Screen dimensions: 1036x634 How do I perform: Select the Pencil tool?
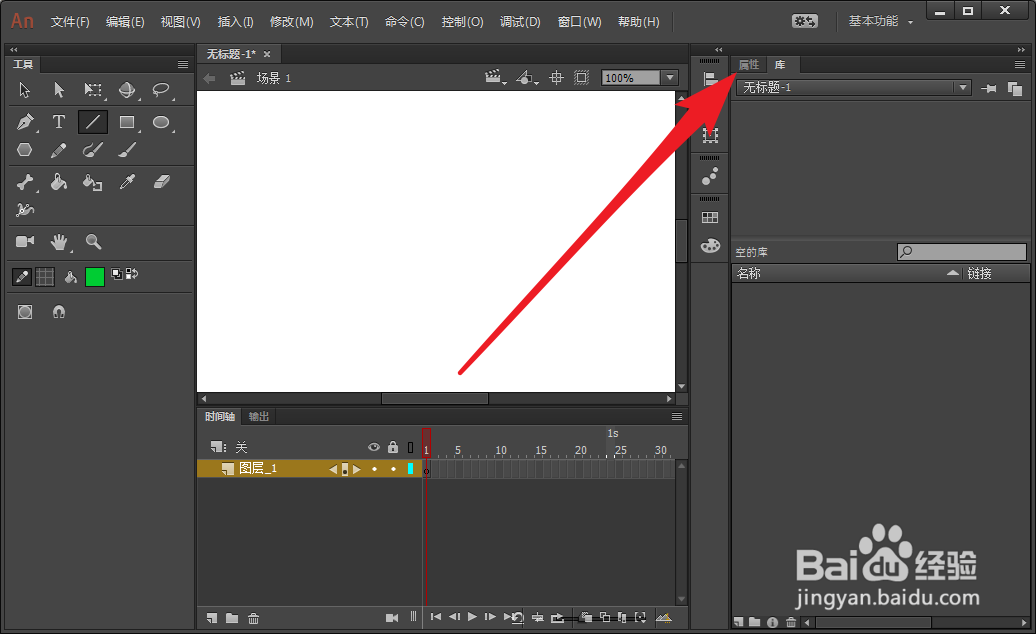coord(59,150)
